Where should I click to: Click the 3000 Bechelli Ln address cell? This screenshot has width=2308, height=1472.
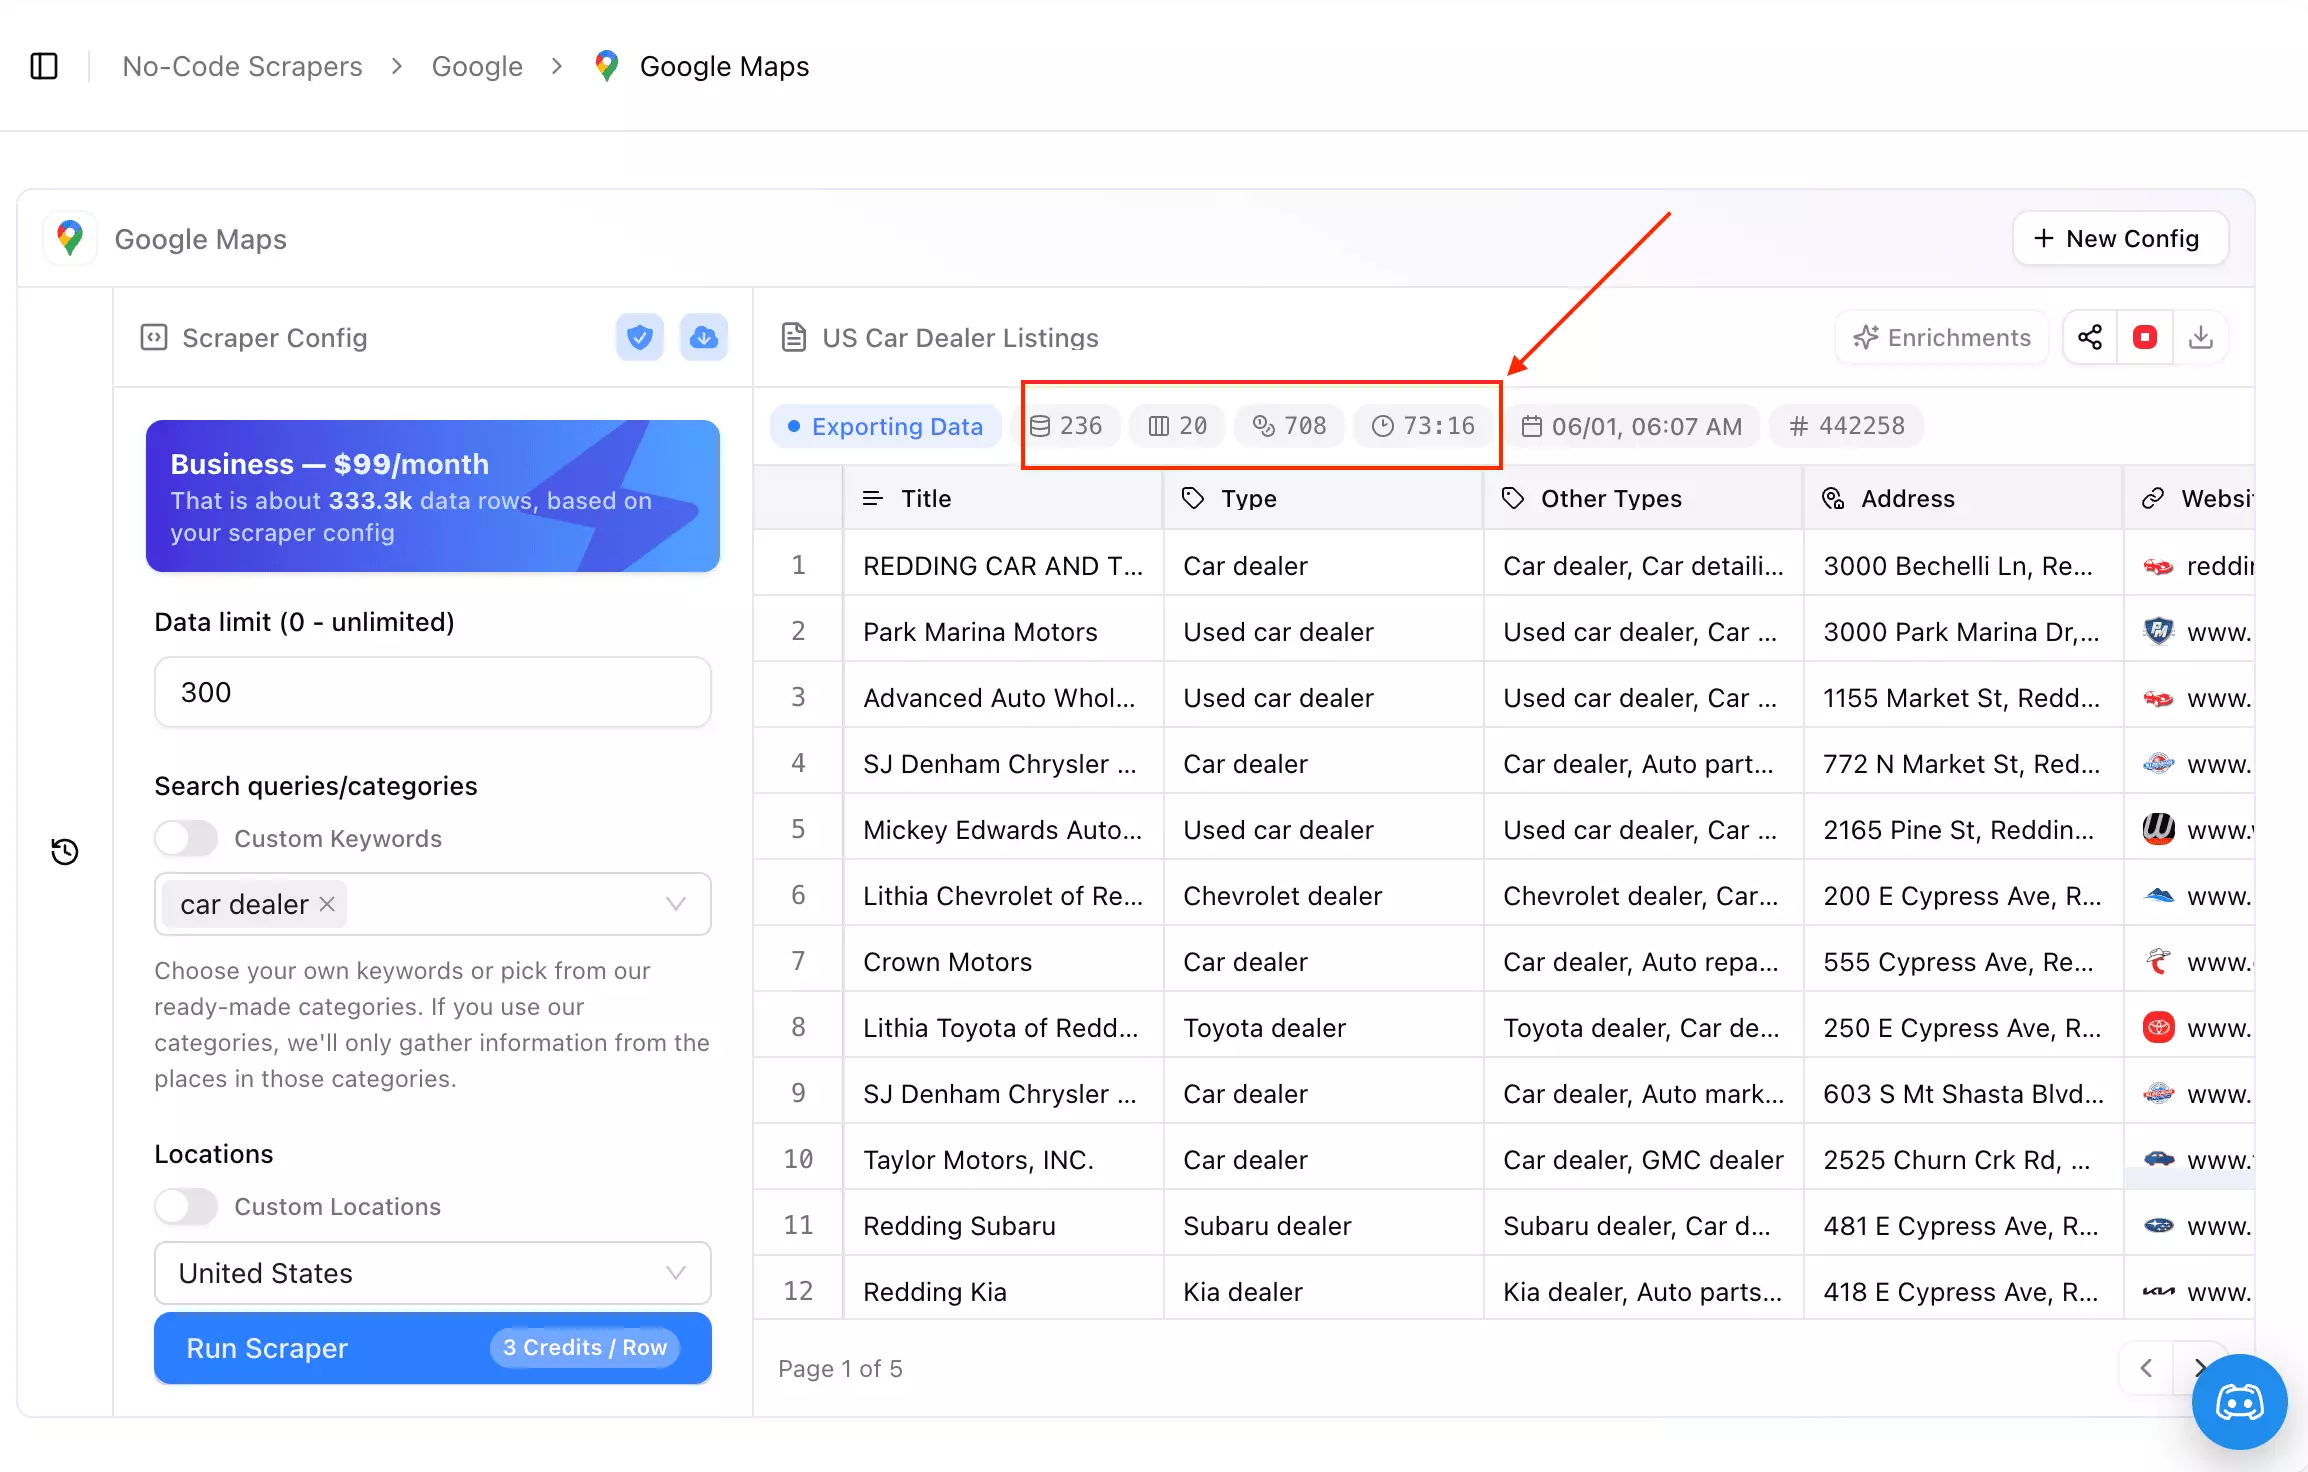(1963, 565)
